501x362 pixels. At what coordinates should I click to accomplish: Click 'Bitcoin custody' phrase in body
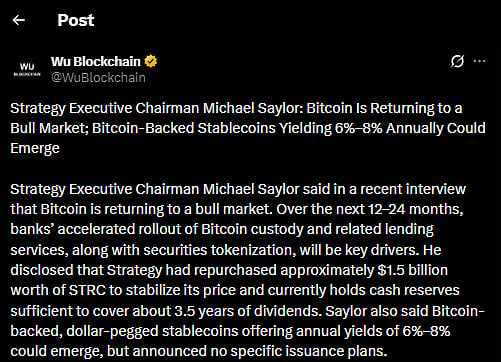pyautogui.click(x=252, y=229)
